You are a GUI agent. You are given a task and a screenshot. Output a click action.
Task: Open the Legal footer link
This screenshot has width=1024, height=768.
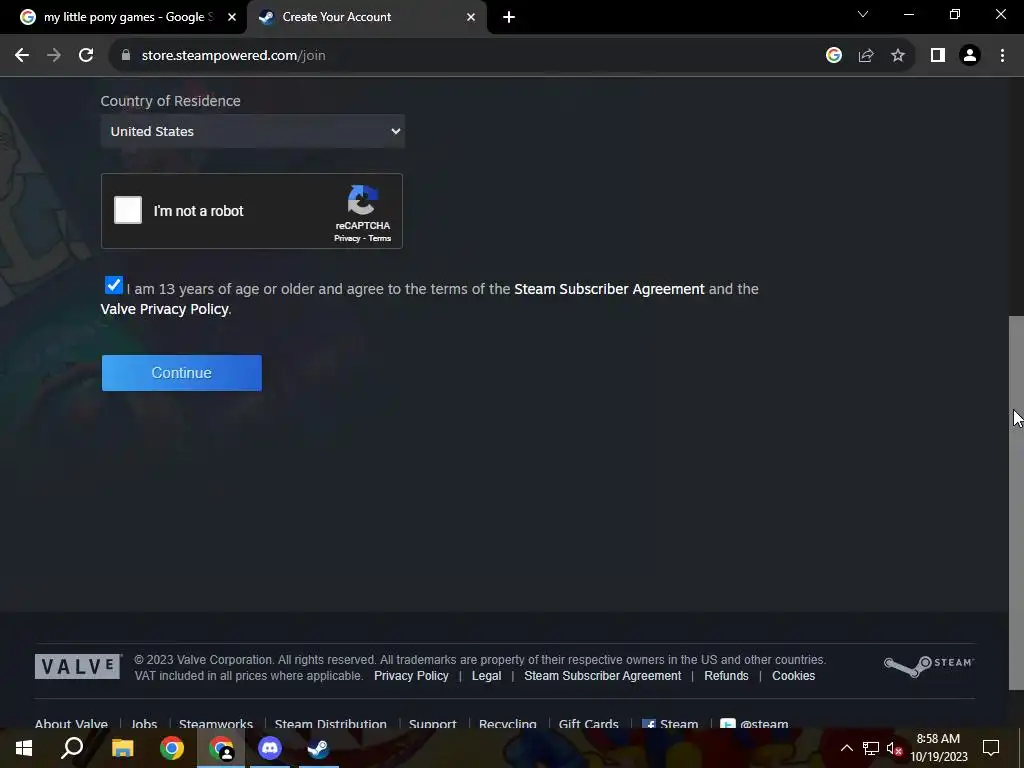(487, 676)
